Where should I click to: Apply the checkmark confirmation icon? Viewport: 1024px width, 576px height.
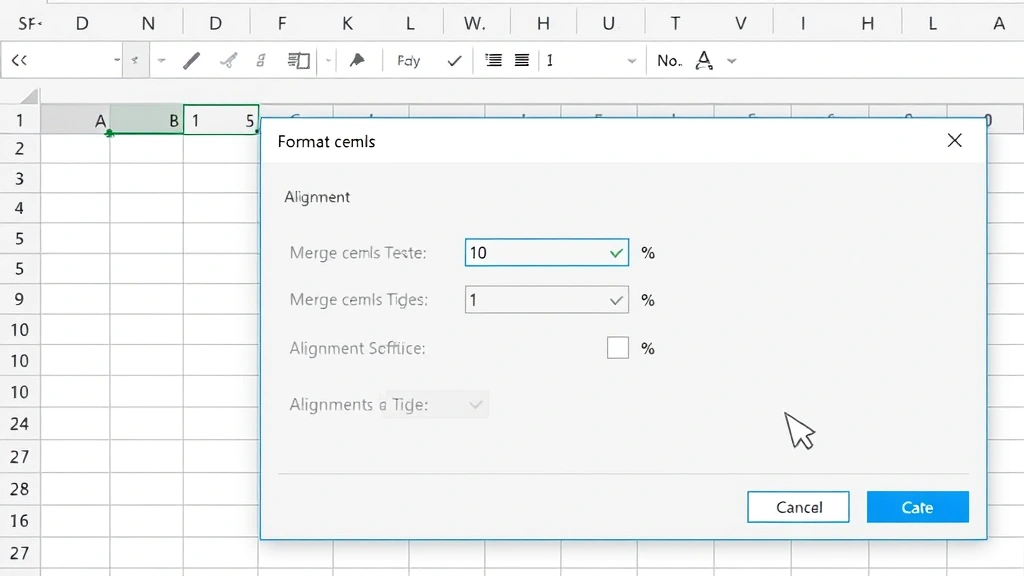(x=453, y=60)
